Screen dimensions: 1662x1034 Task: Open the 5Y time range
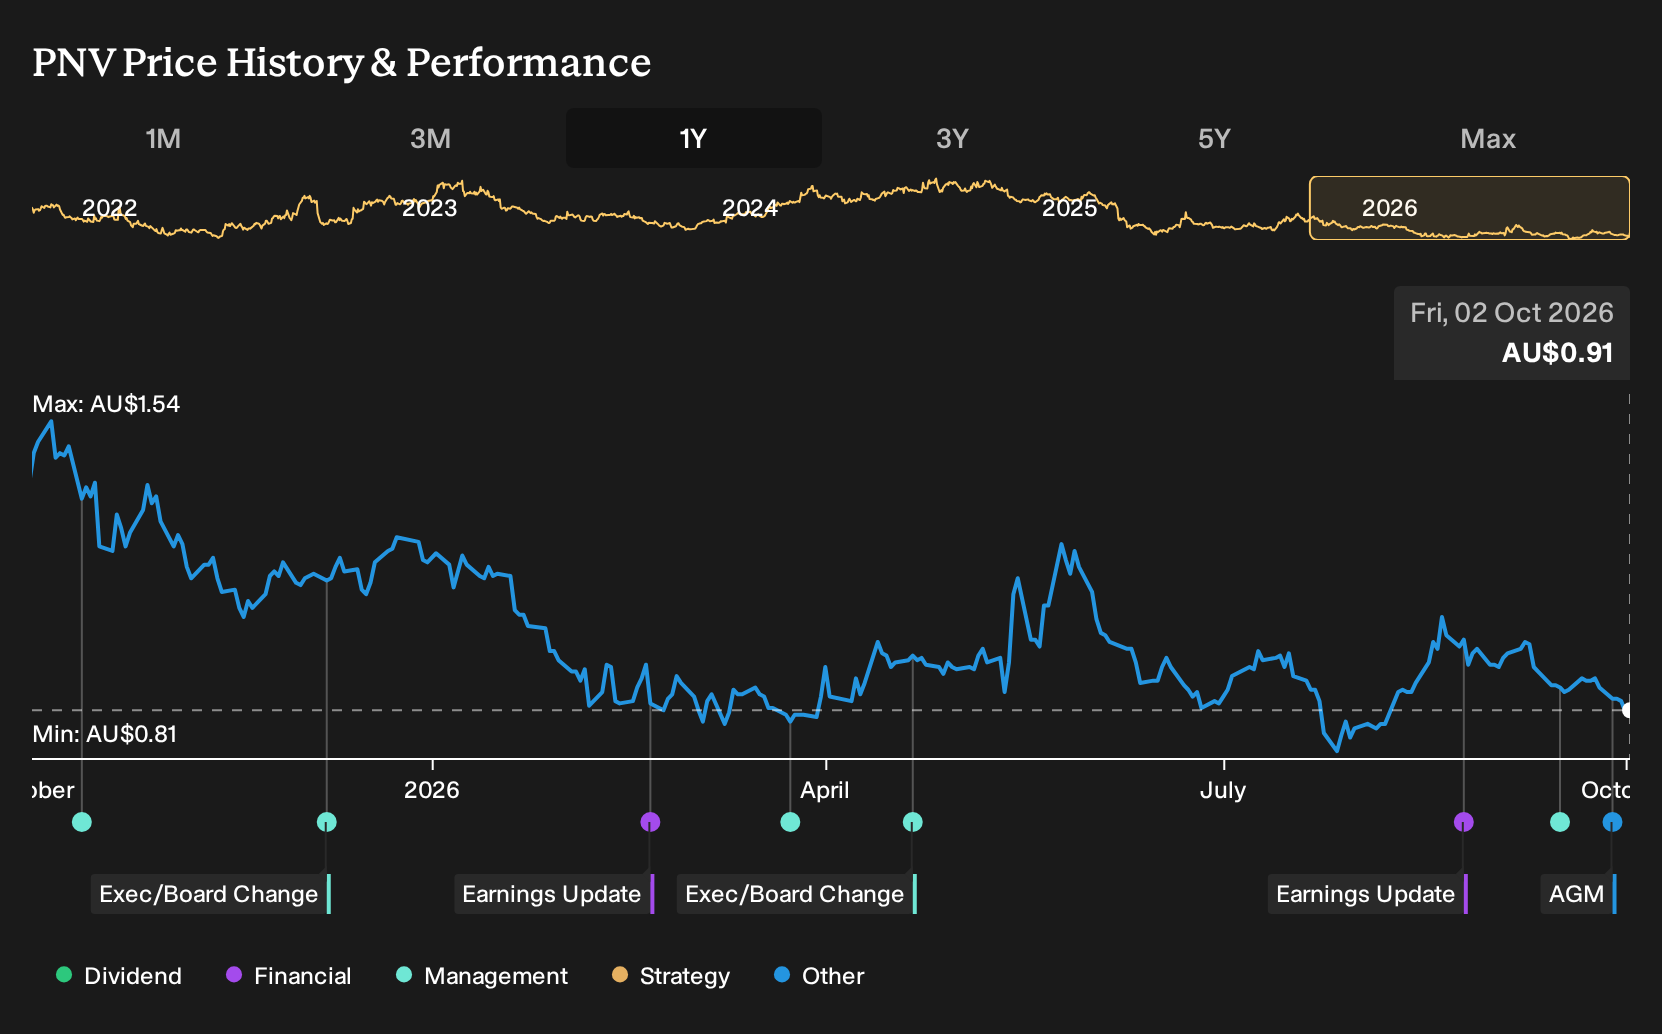1214,138
